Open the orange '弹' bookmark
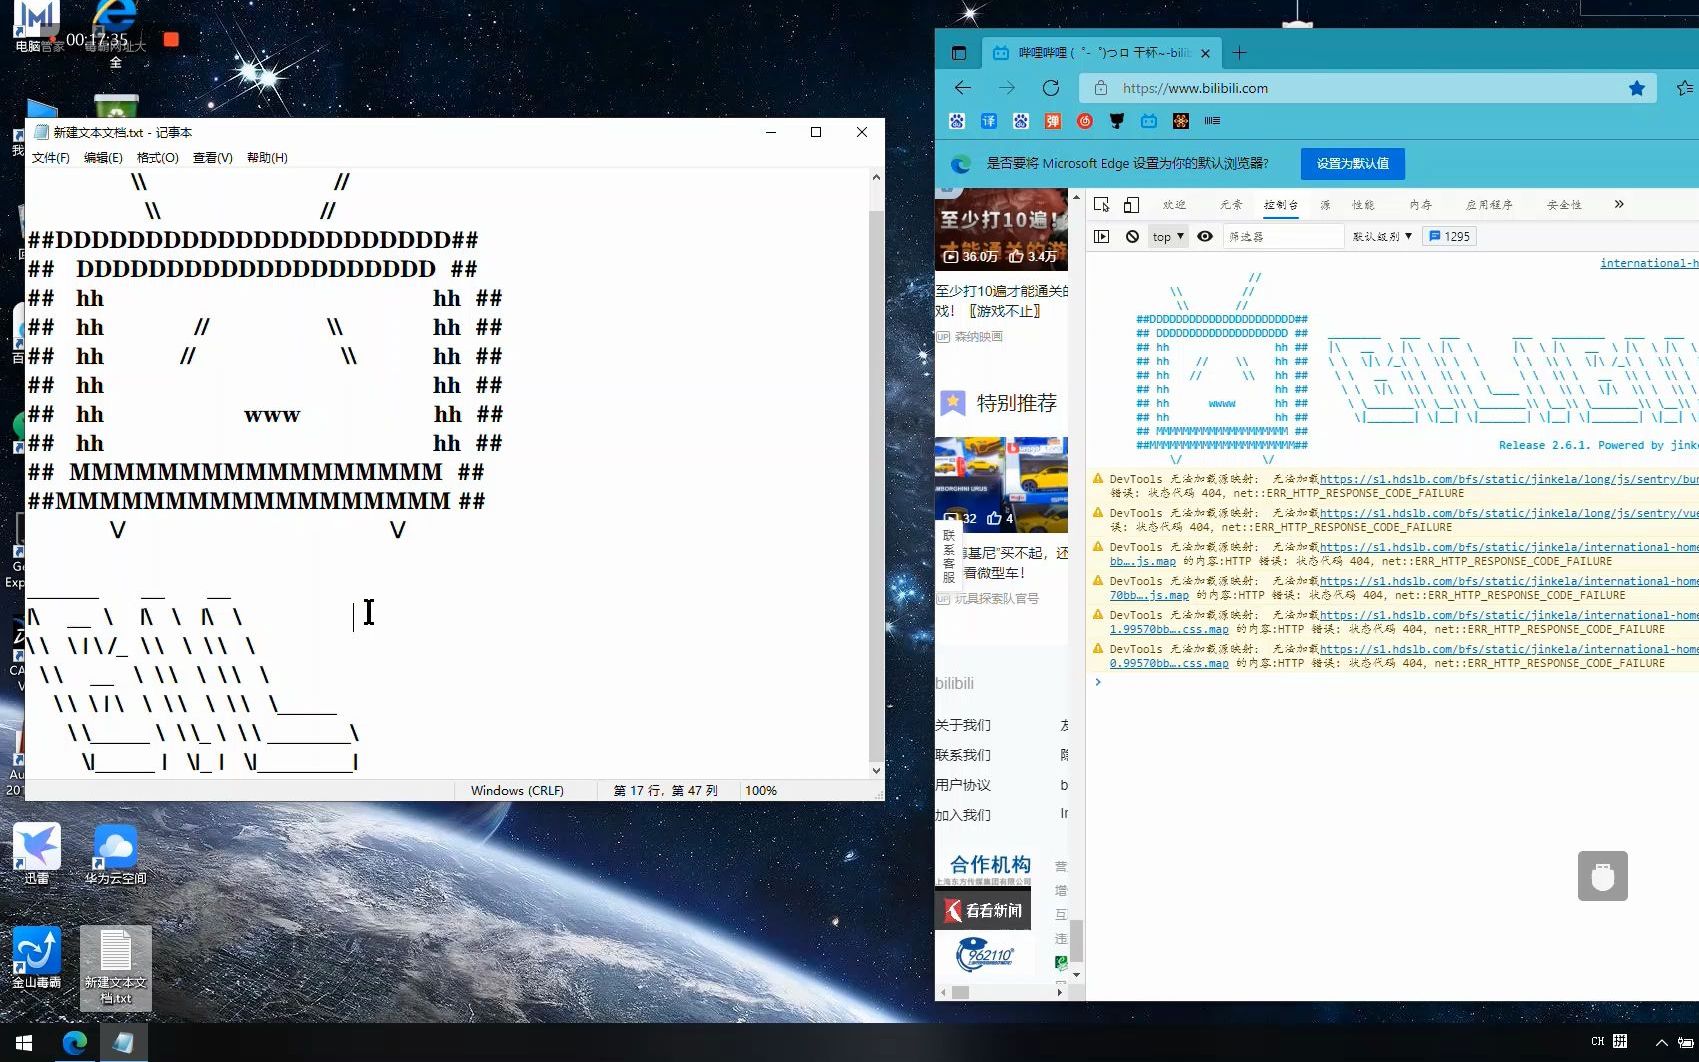The width and height of the screenshot is (1699, 1062). [1053, 121]
